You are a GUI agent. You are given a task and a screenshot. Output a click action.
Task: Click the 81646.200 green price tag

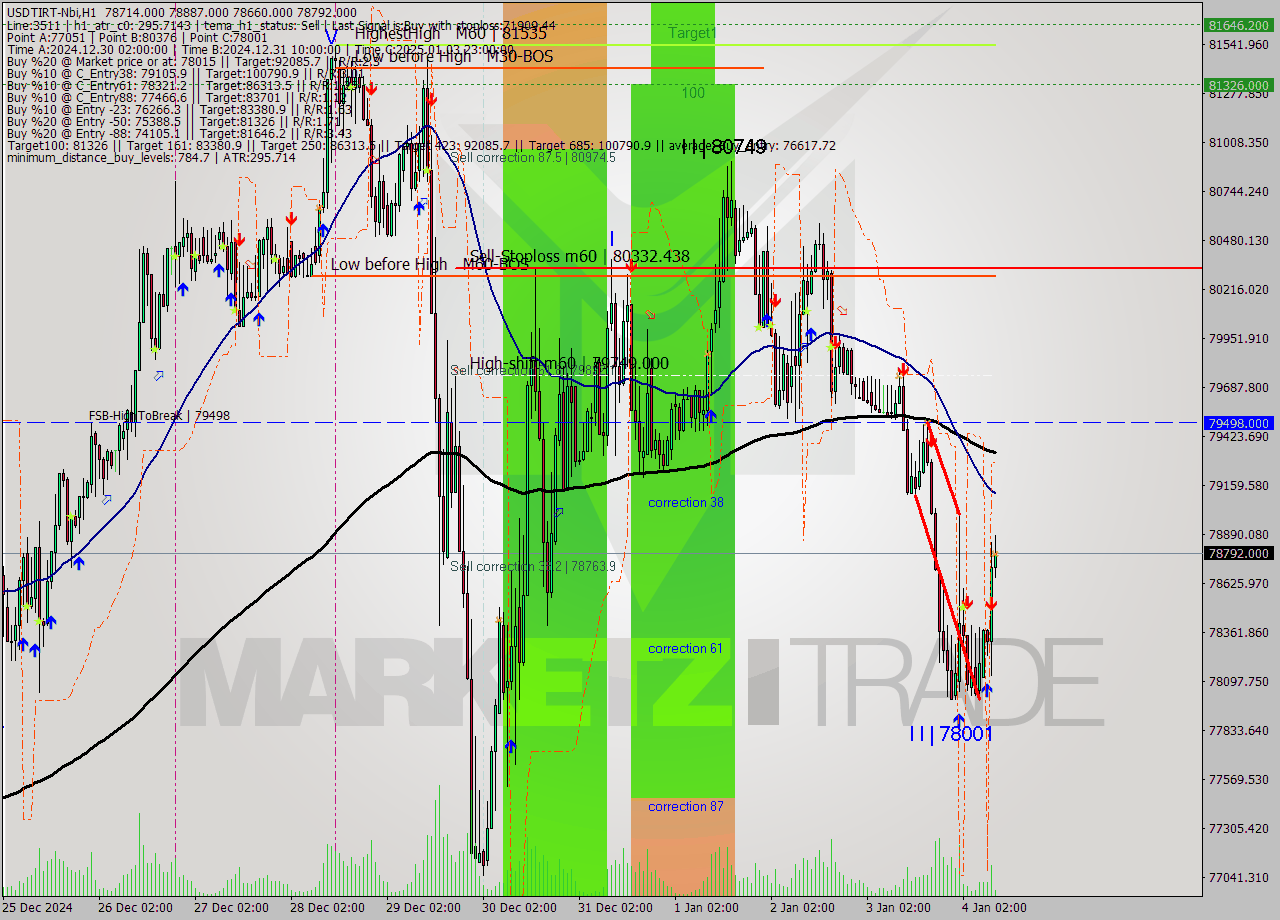coord(1239,24)
